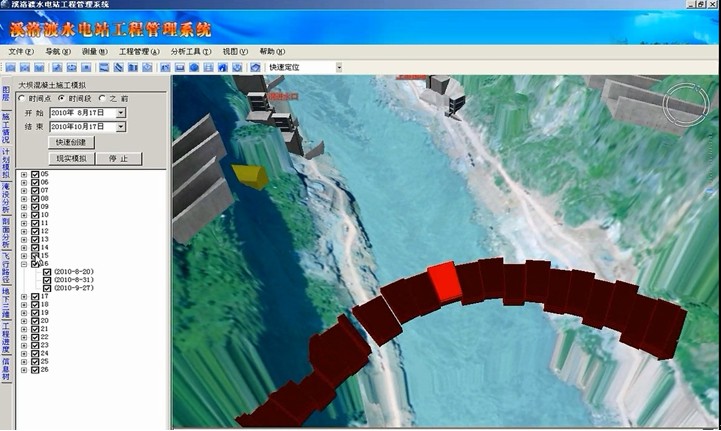This screenshot has height=431, width=721.
Task: Open the 视图(V) menu
Action: pyautogui.click(x=235, y=52)
